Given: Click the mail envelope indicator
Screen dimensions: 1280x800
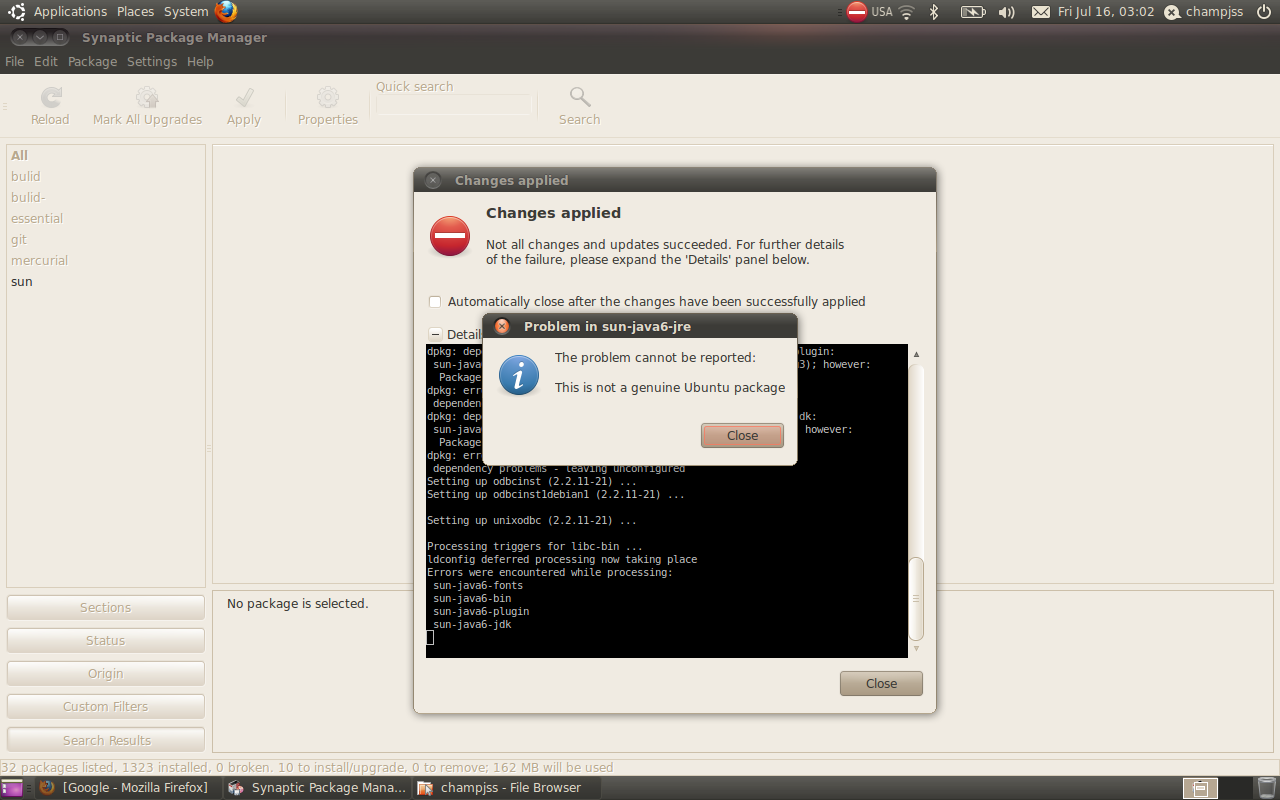Looking at the screenshot, I should [1041, 12].
